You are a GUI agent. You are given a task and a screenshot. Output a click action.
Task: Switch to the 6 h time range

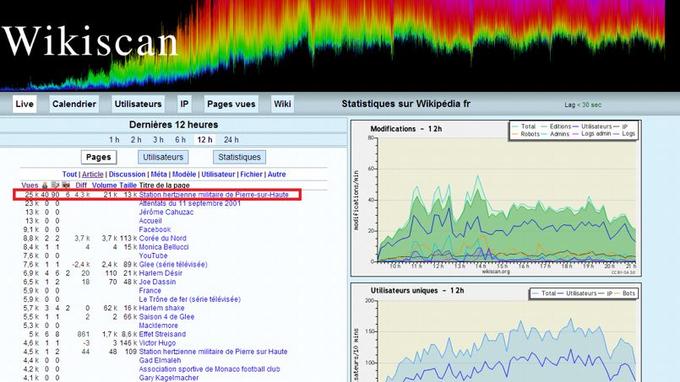180,140
